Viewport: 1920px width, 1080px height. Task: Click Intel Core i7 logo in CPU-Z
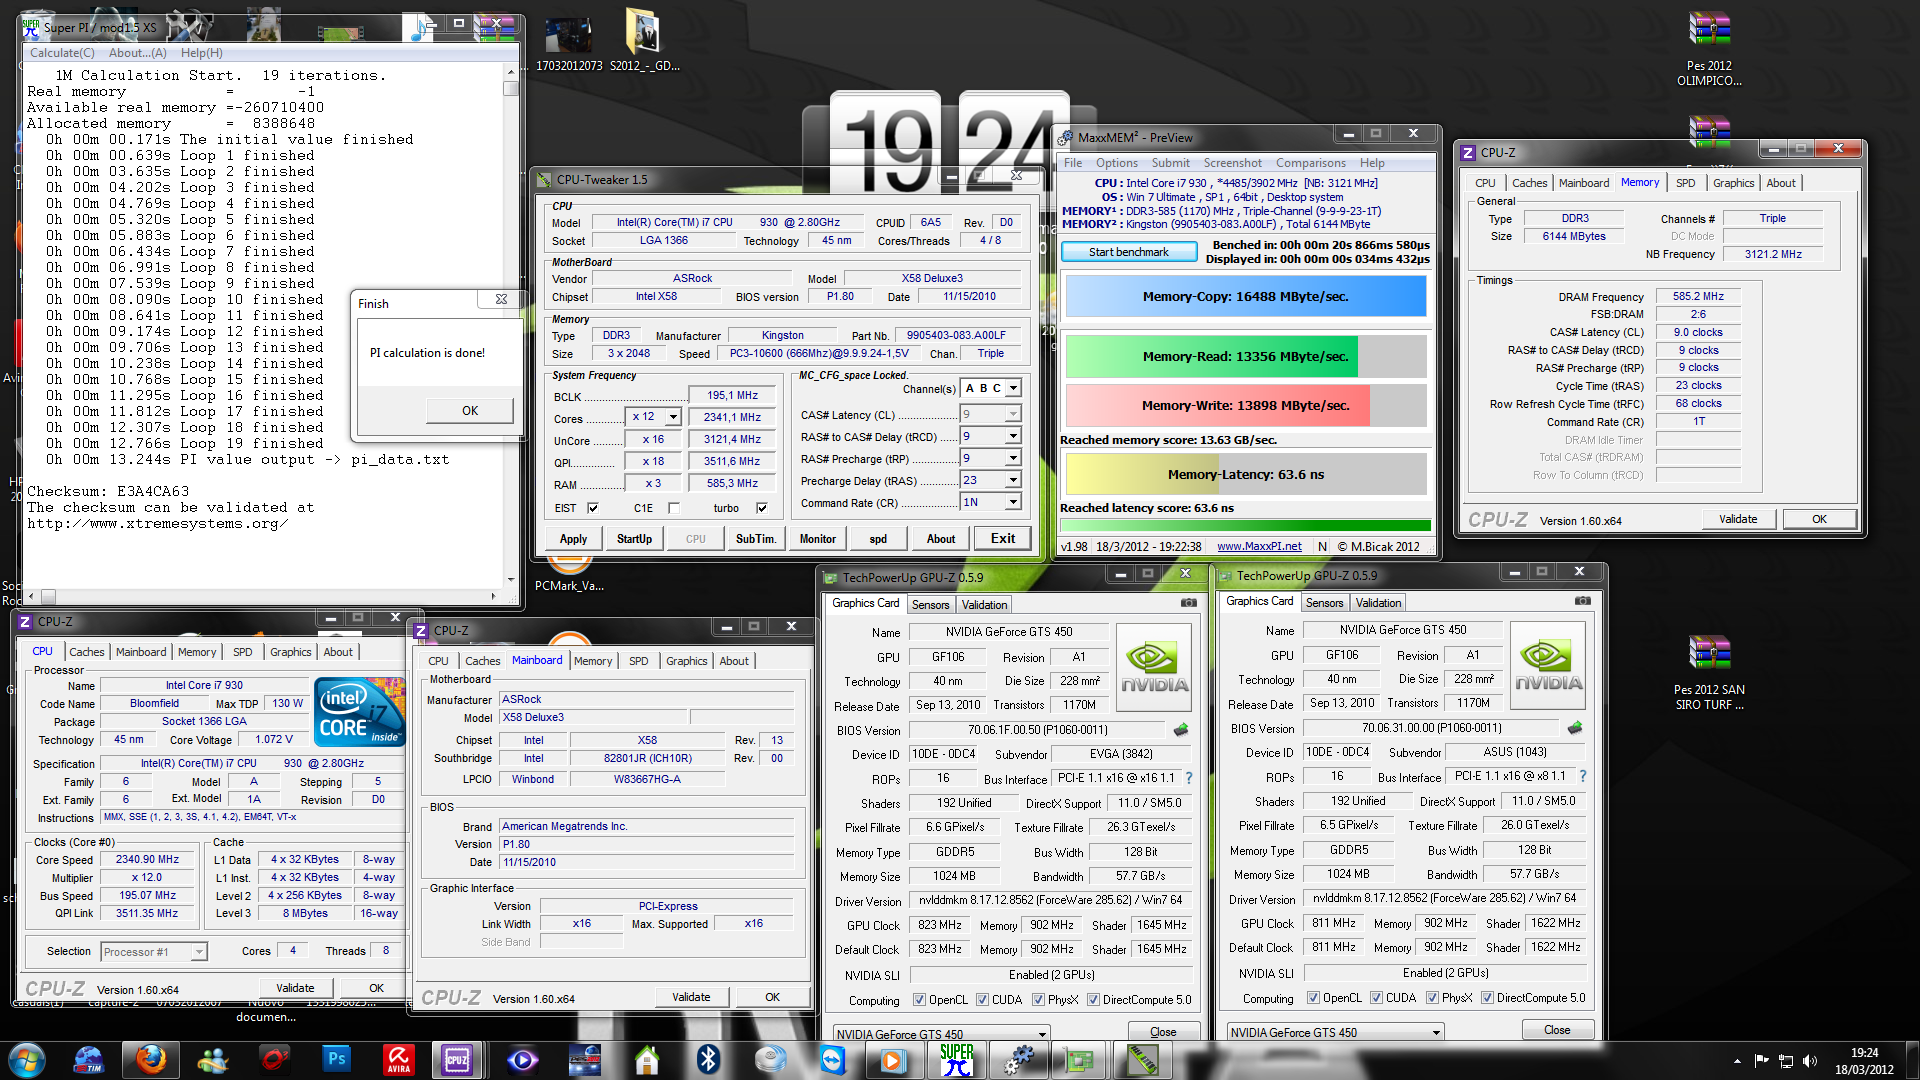pyautogui.click(x=360, y=712)
